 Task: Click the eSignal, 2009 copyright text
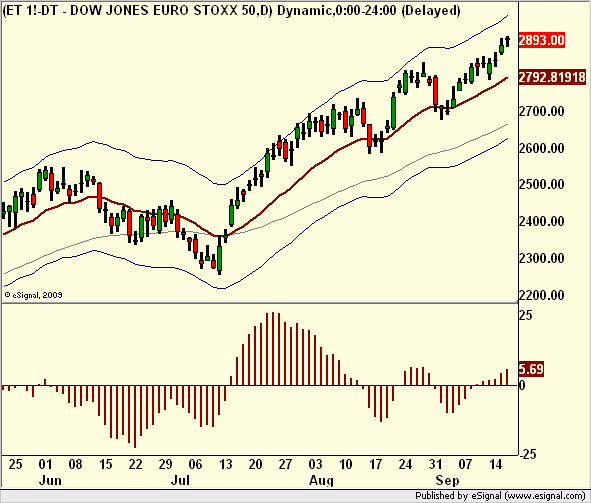[x=33, y=295]
